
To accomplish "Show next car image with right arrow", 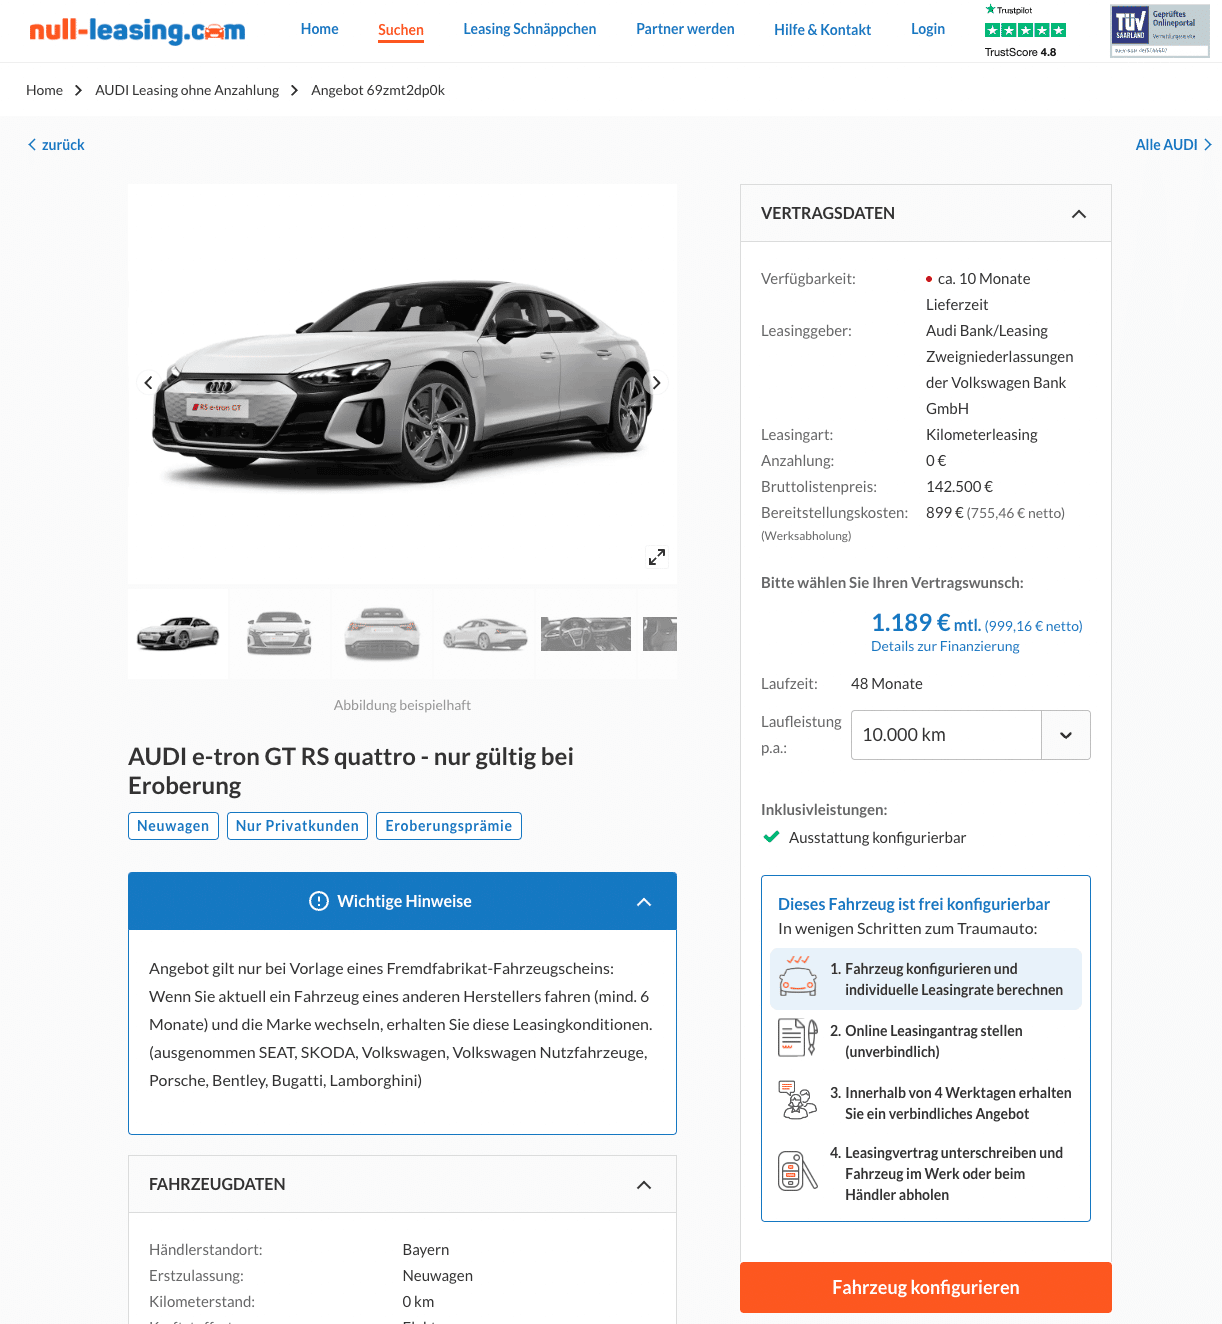I will coord(657,382).
